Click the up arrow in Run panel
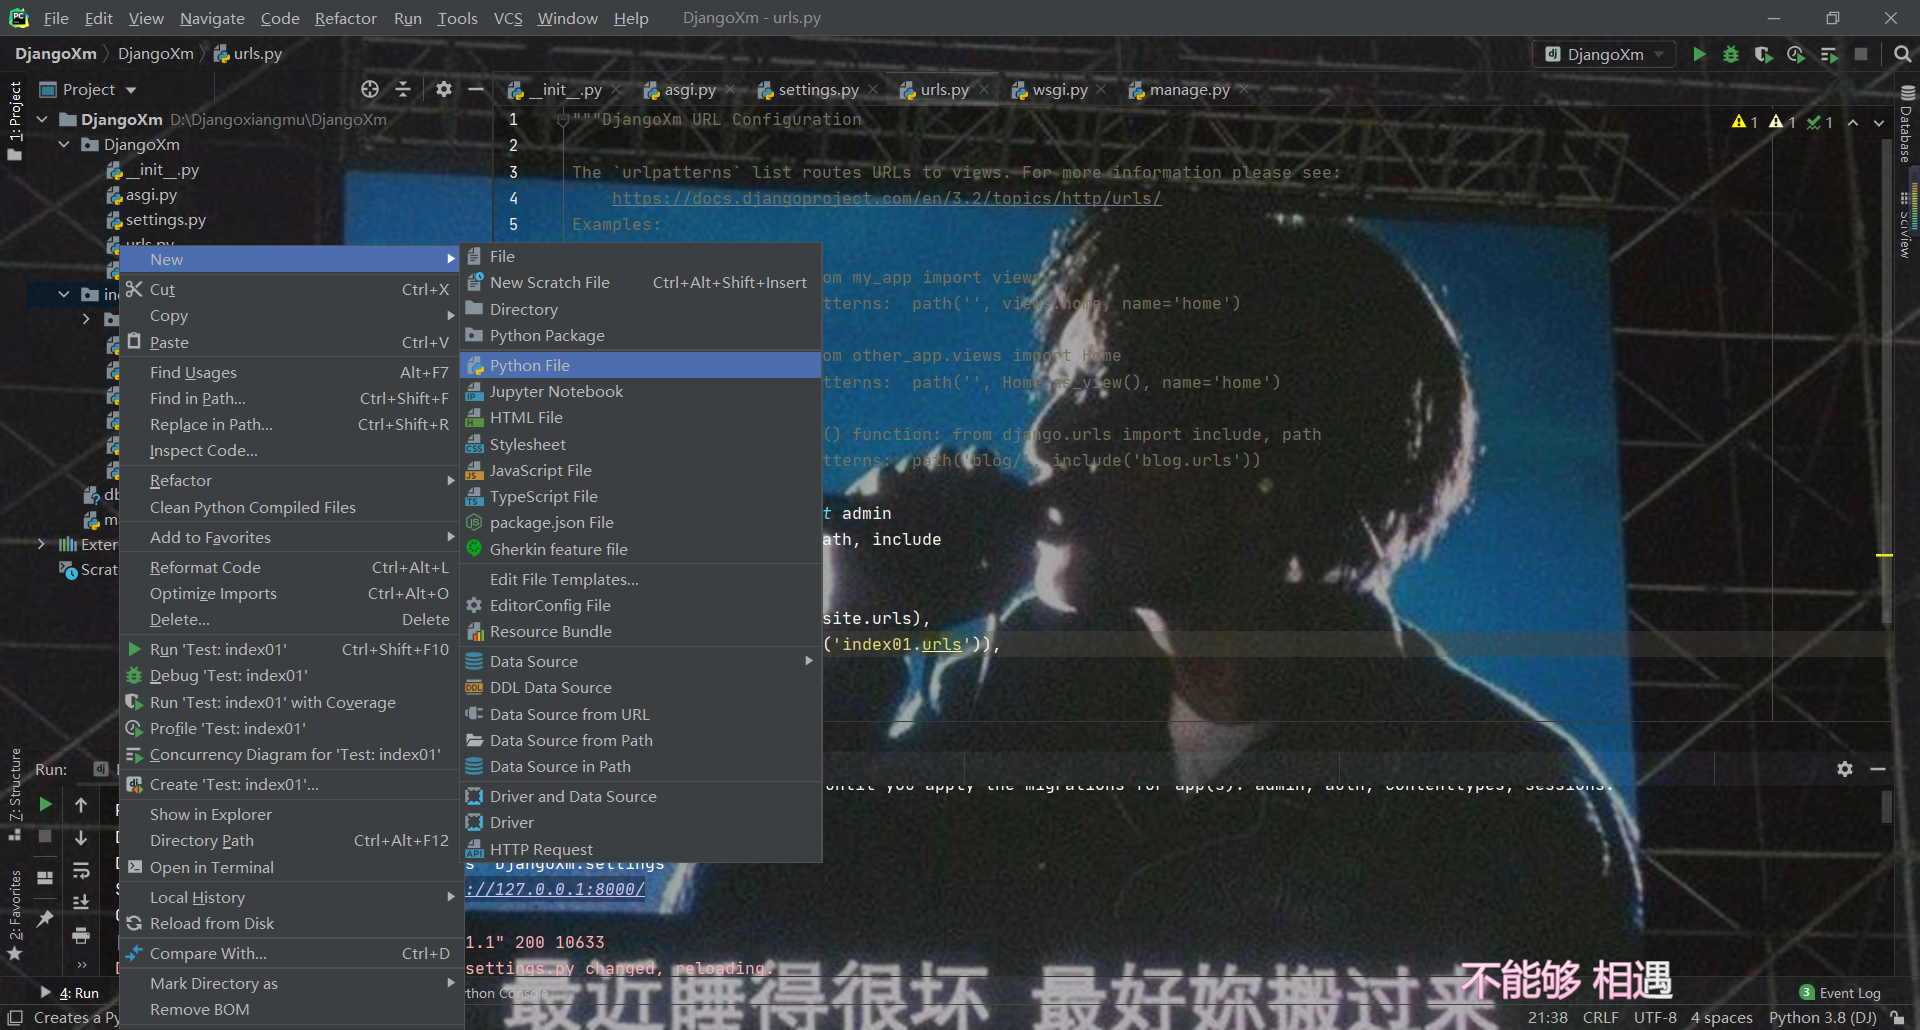 [81, 804]
